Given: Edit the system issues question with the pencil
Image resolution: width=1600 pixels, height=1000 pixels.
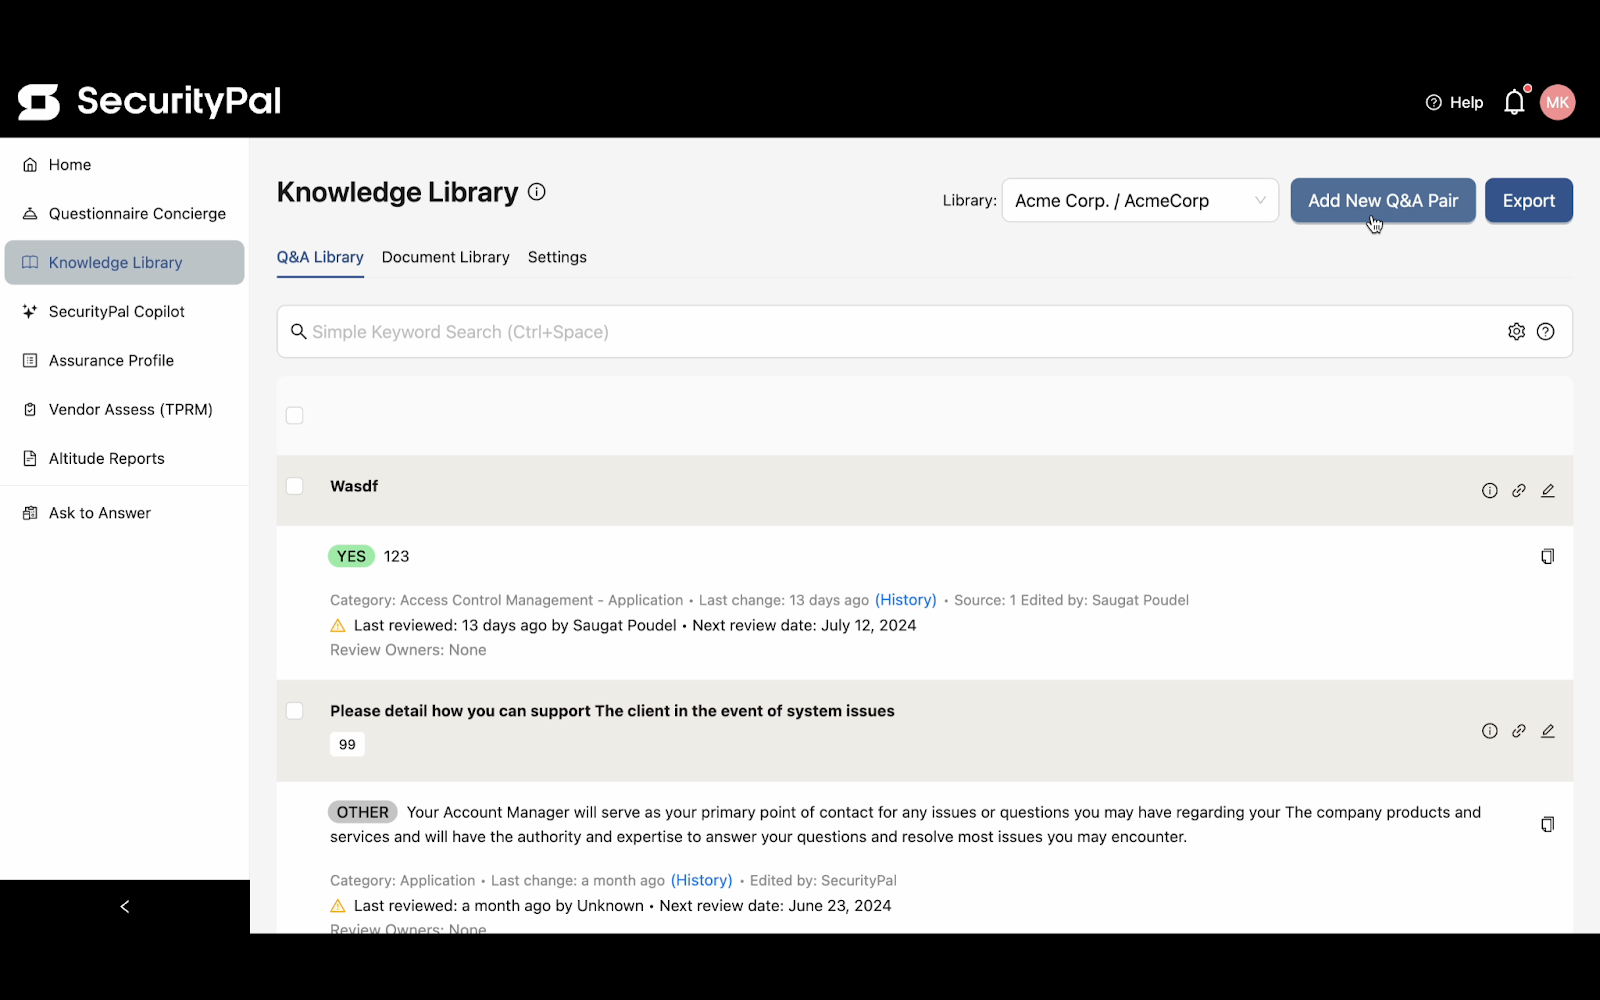Looking at the screenshot, I should pos(1548,731).
